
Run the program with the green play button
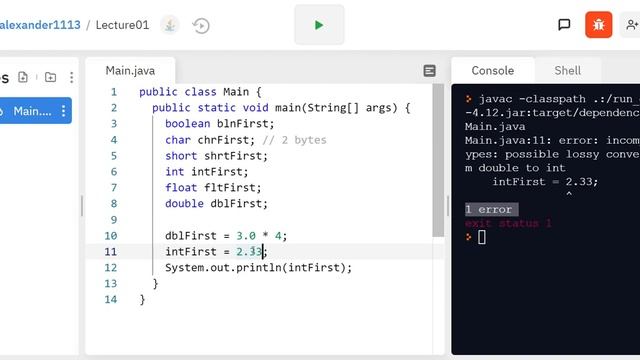point(319,25)
